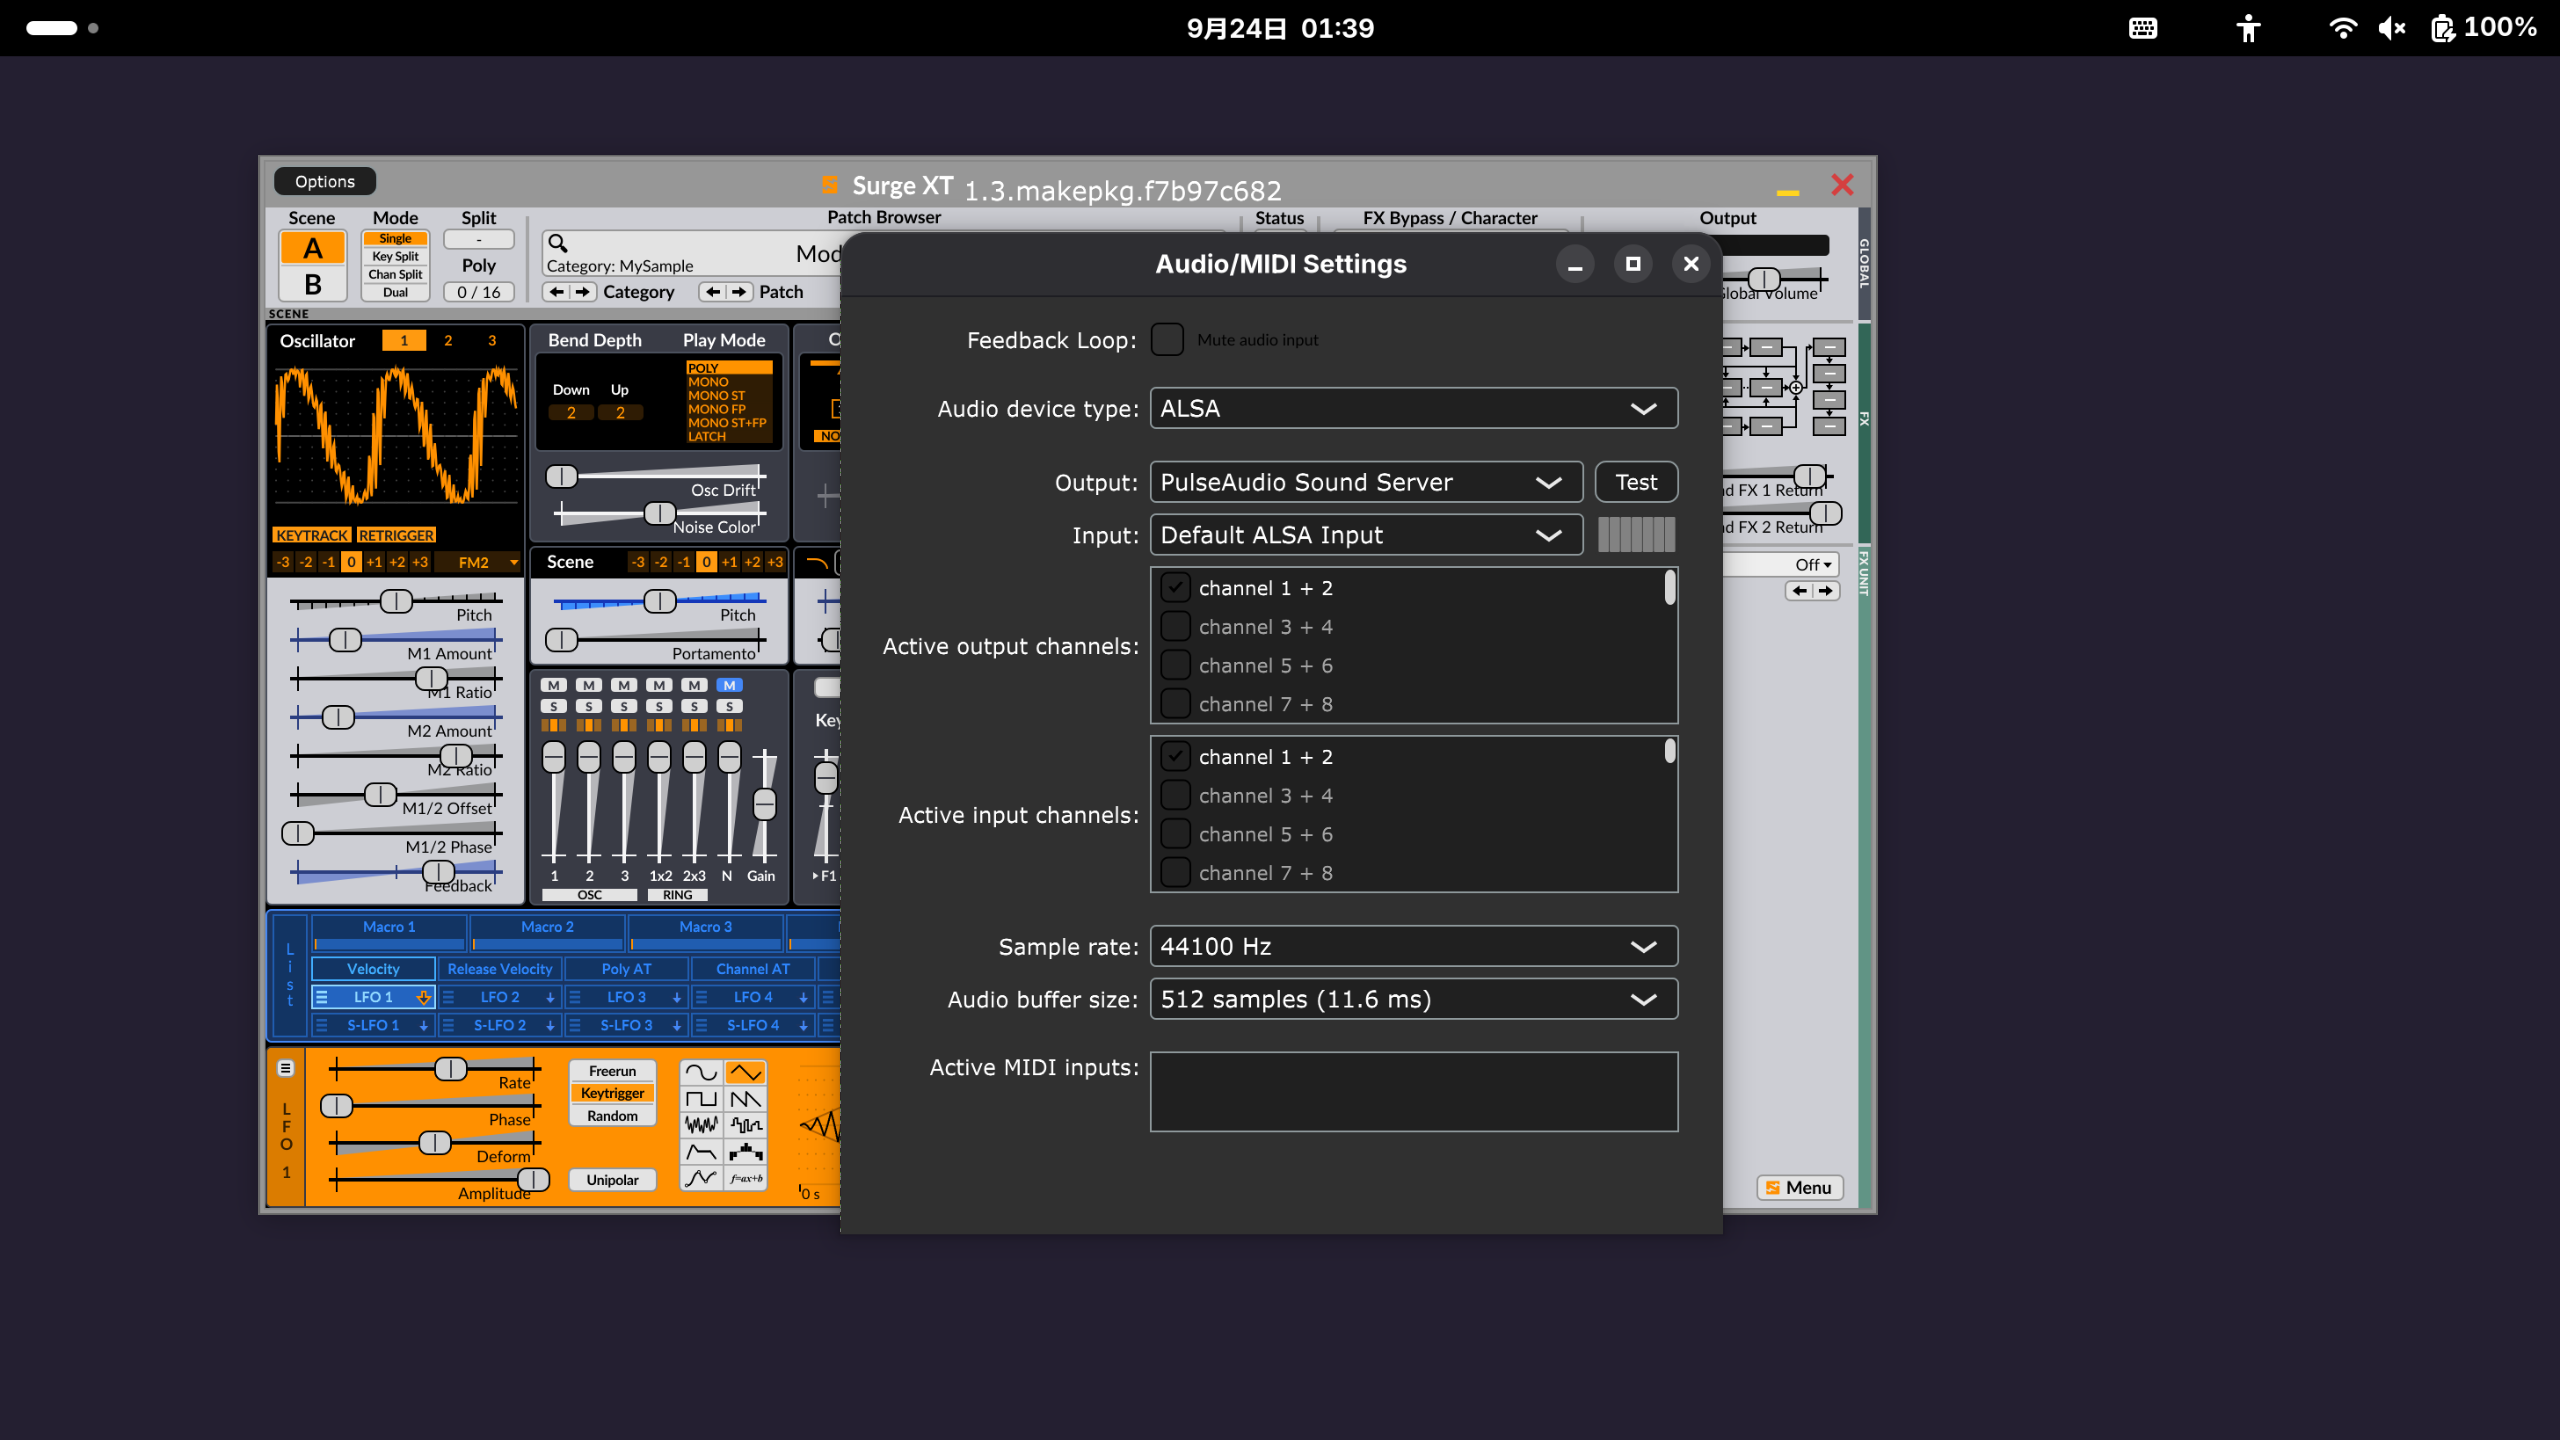The image size is (2560, 1440).
Task: Select the Release Velocity modulator
Action: click(x=500, y=969)
